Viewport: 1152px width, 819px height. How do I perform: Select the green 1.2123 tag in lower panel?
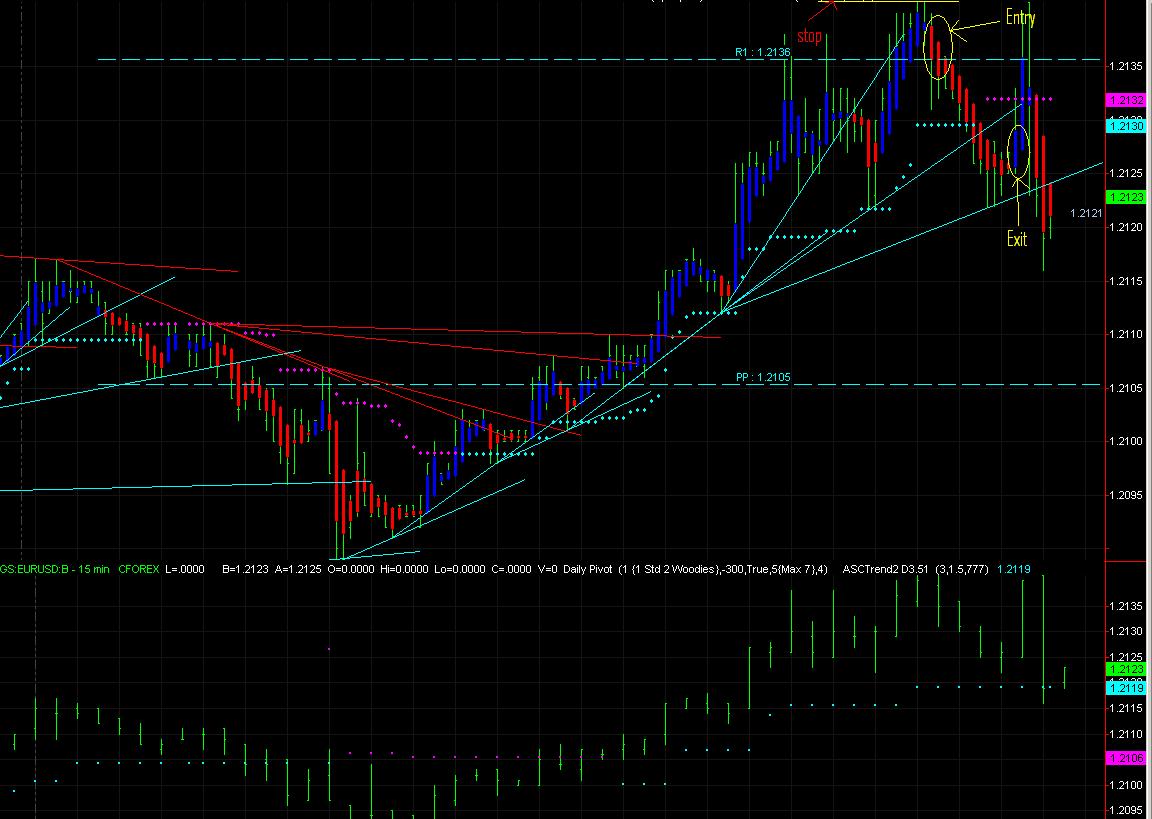(1126, 669)
